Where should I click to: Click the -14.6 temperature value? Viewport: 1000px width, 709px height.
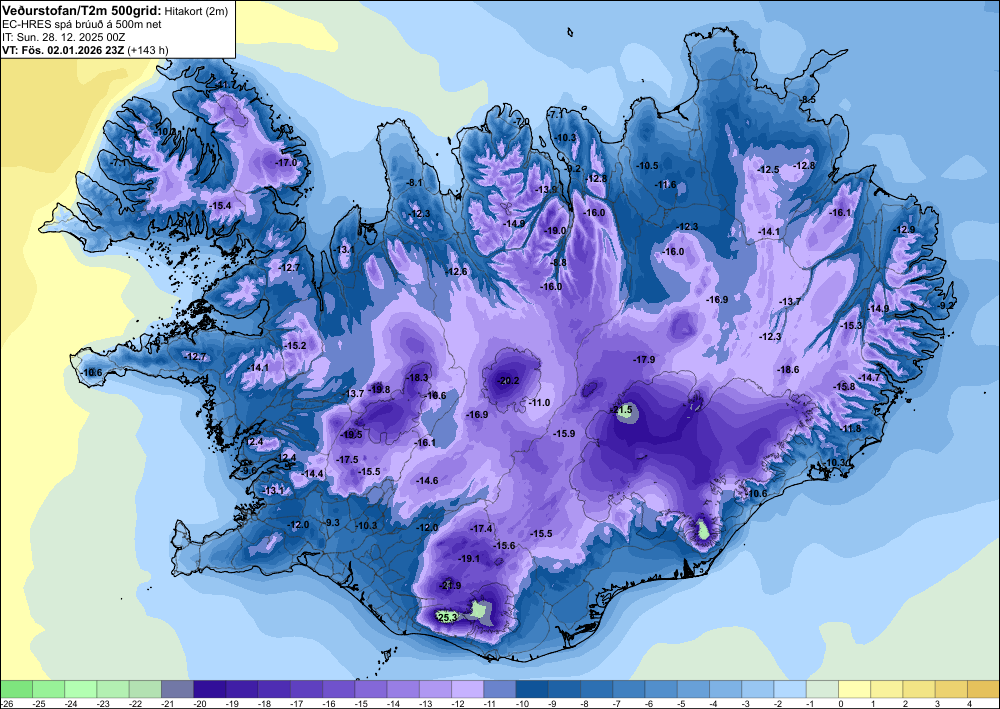(427, 480)
